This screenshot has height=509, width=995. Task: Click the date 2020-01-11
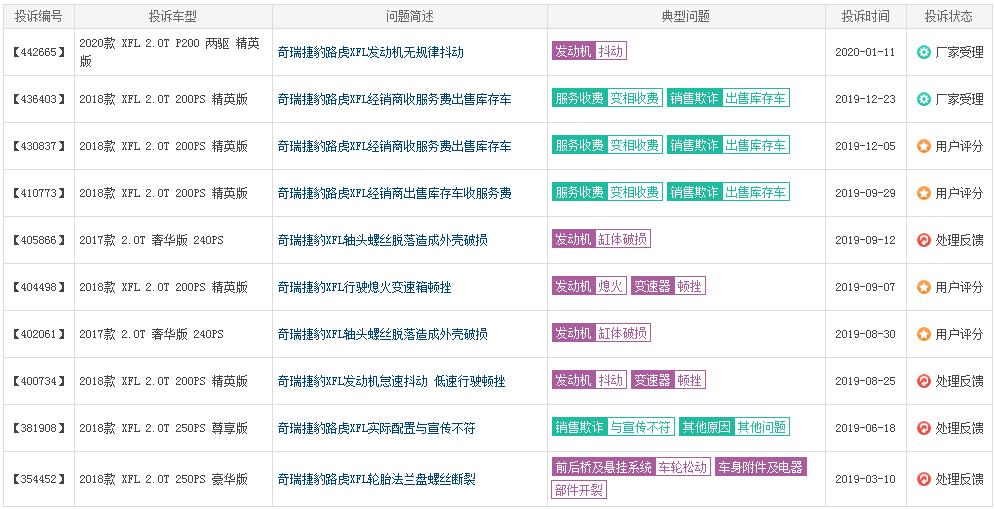pos(865,52)
